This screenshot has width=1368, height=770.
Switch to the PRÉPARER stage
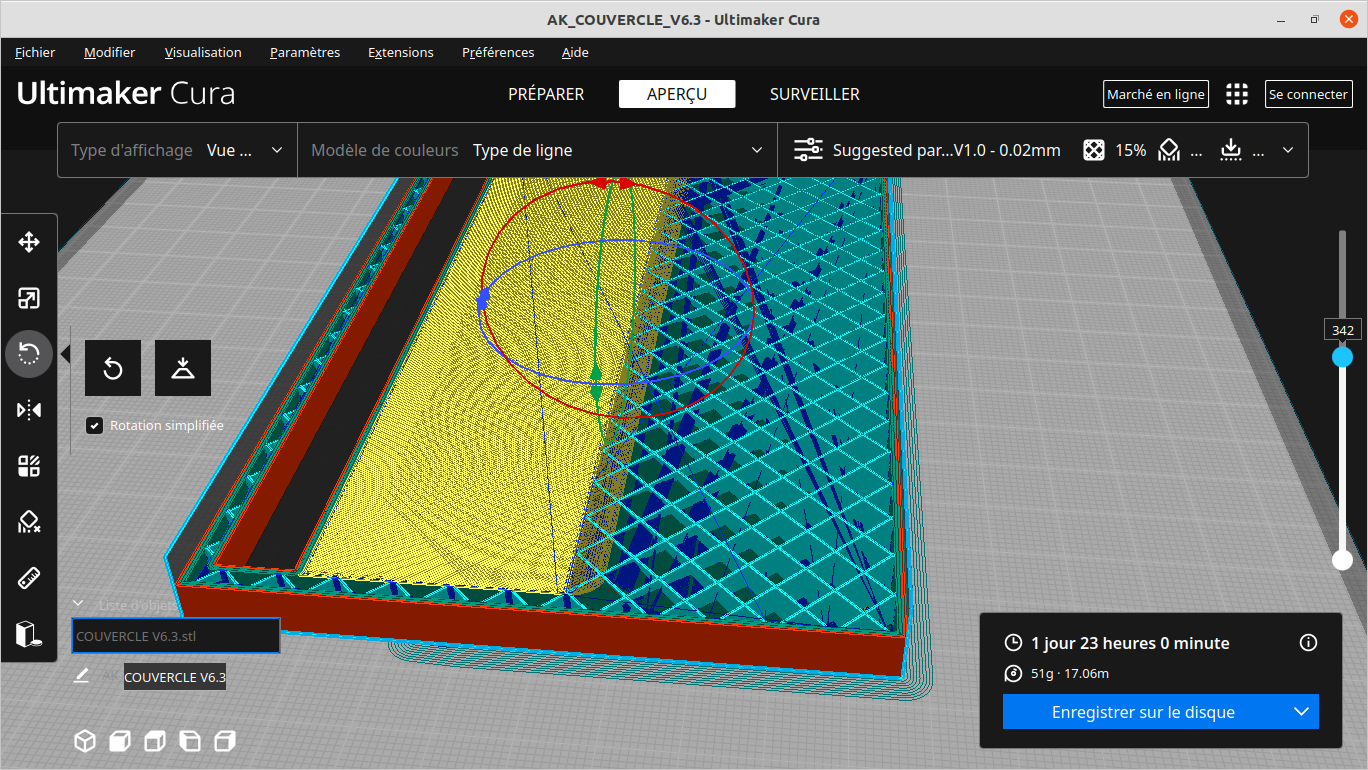tap(546, 94)
